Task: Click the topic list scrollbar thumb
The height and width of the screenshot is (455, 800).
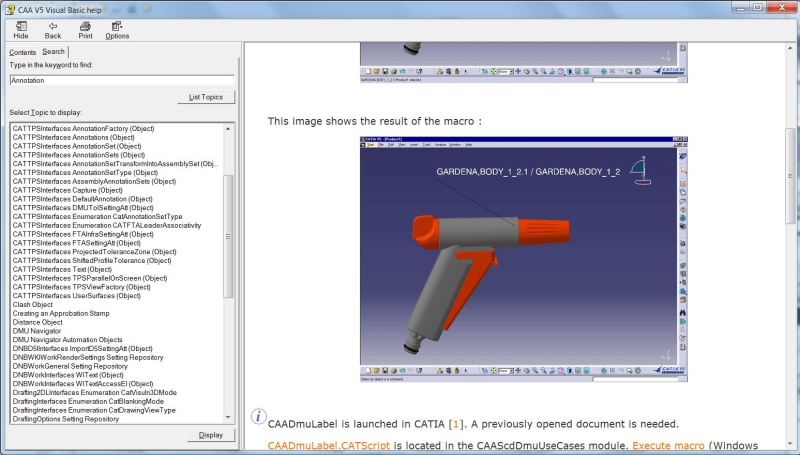Action: [228, 237]
